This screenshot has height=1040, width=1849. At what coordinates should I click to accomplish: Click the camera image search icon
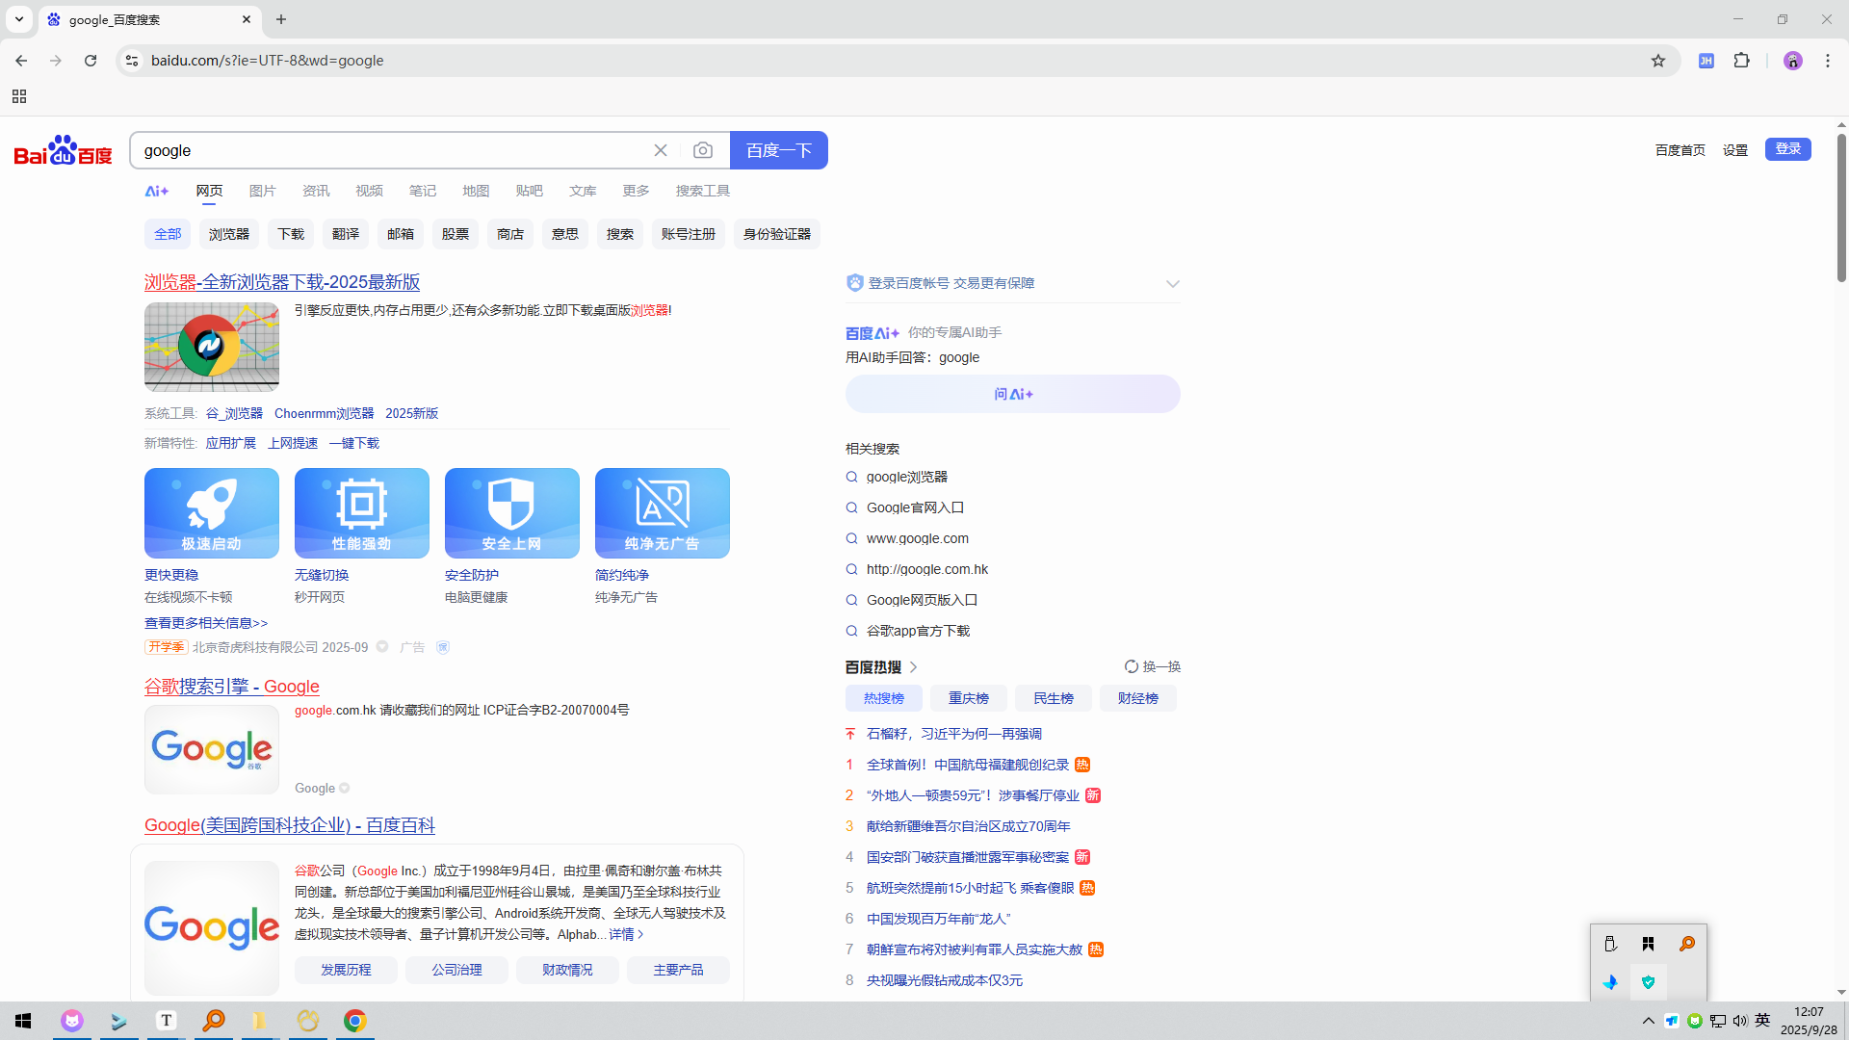[x=703, y=150]
